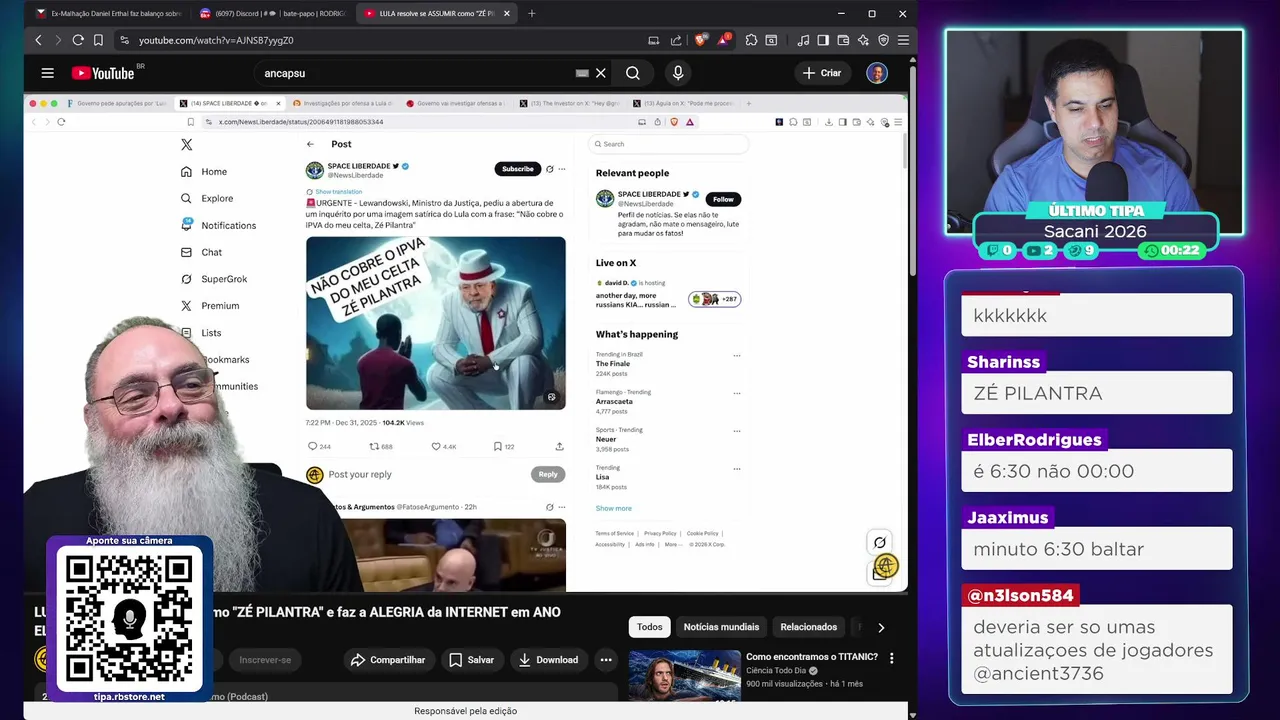Viewport: 1280px width, 720px height.
Task: Open the TITANIC recommended video thumbnail
Action: click(685, 675)
